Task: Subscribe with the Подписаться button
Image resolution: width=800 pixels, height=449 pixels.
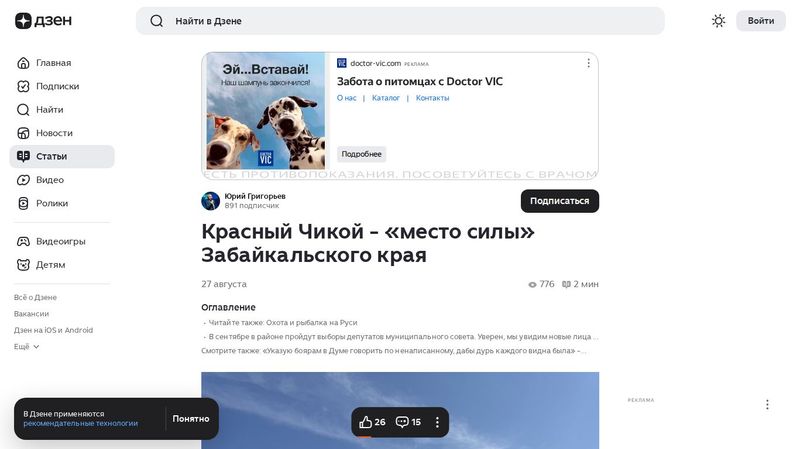Action: (559, 201)
